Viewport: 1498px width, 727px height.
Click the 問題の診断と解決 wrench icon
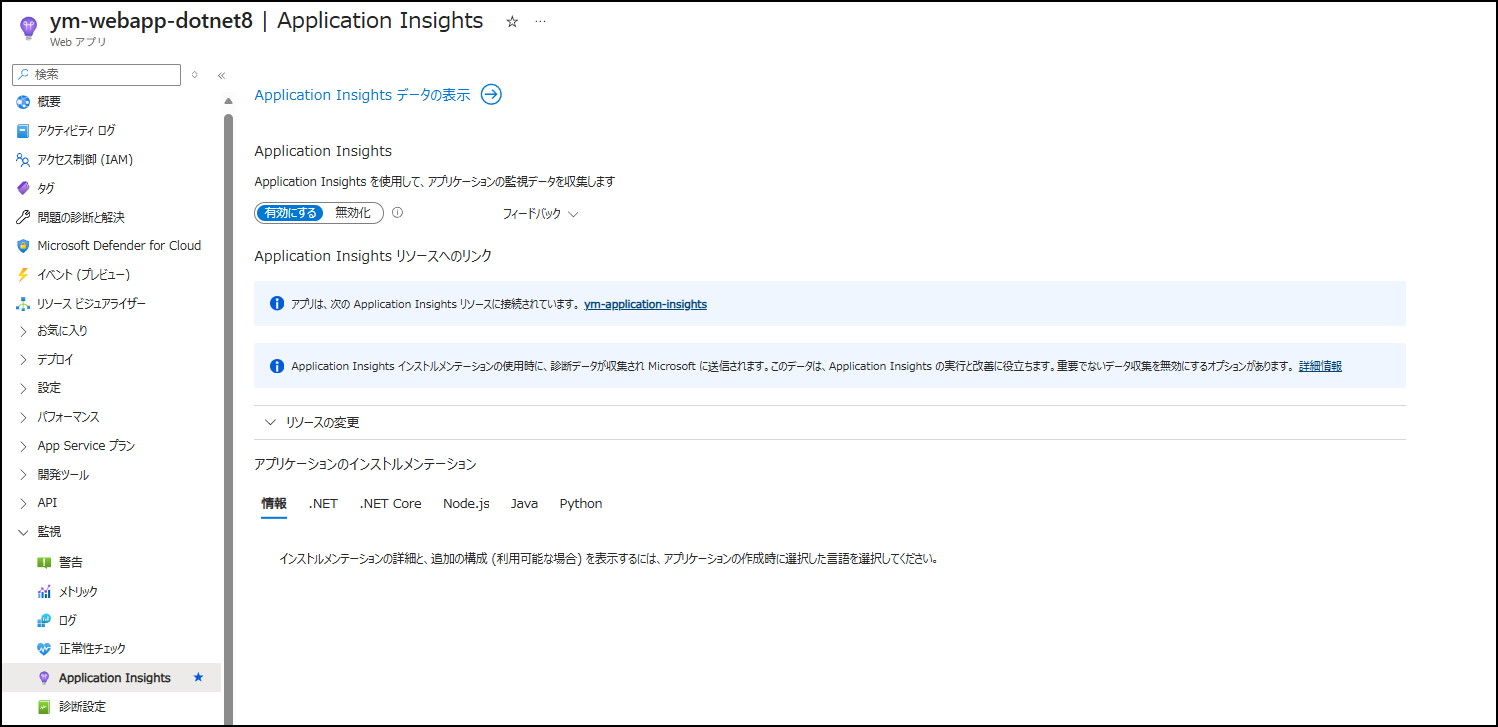click(x=23, y=217)
